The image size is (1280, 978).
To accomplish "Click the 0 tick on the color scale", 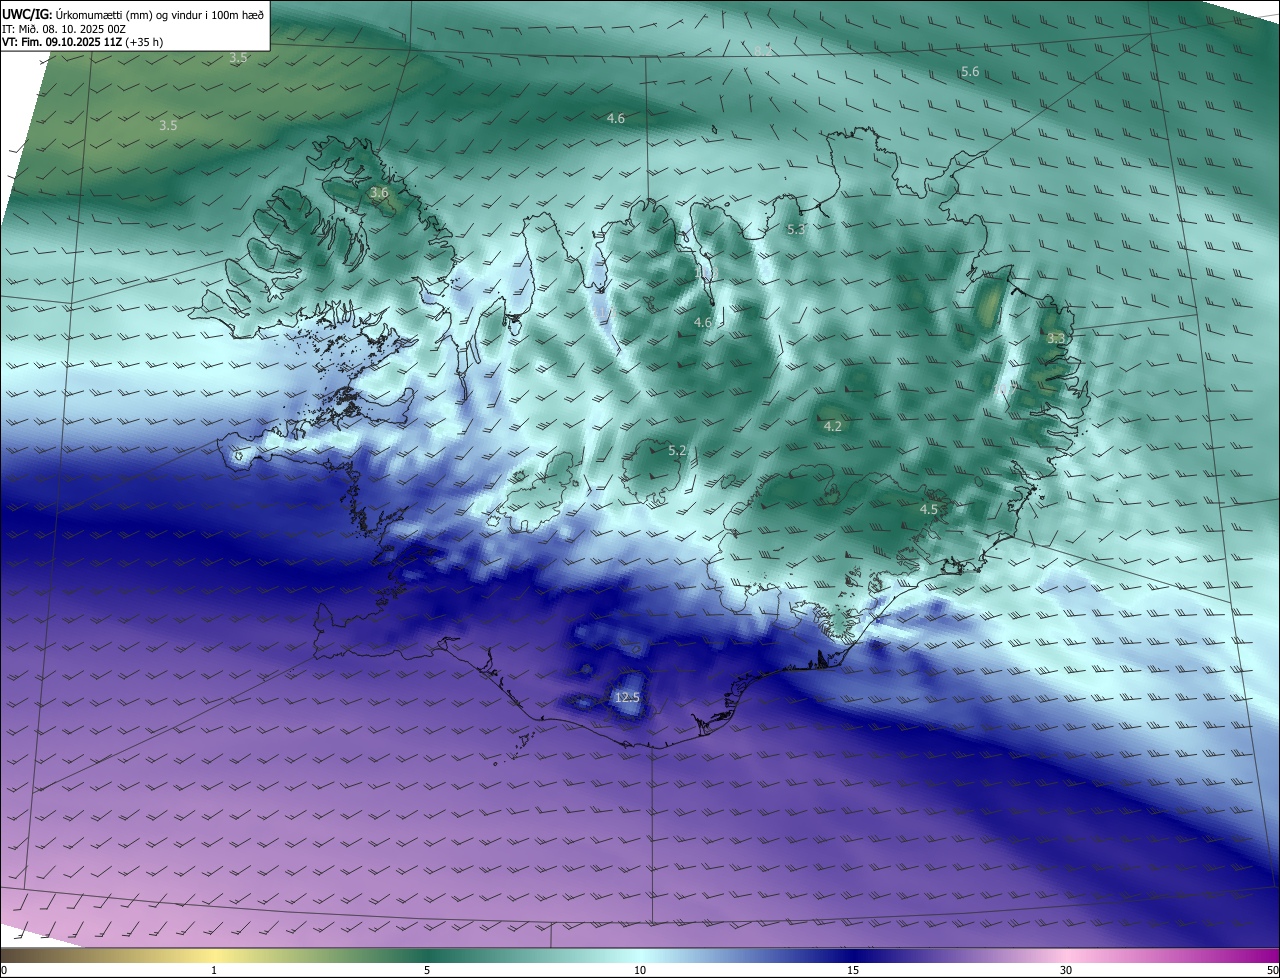I will pyautogui.click(x=4, y=970).
